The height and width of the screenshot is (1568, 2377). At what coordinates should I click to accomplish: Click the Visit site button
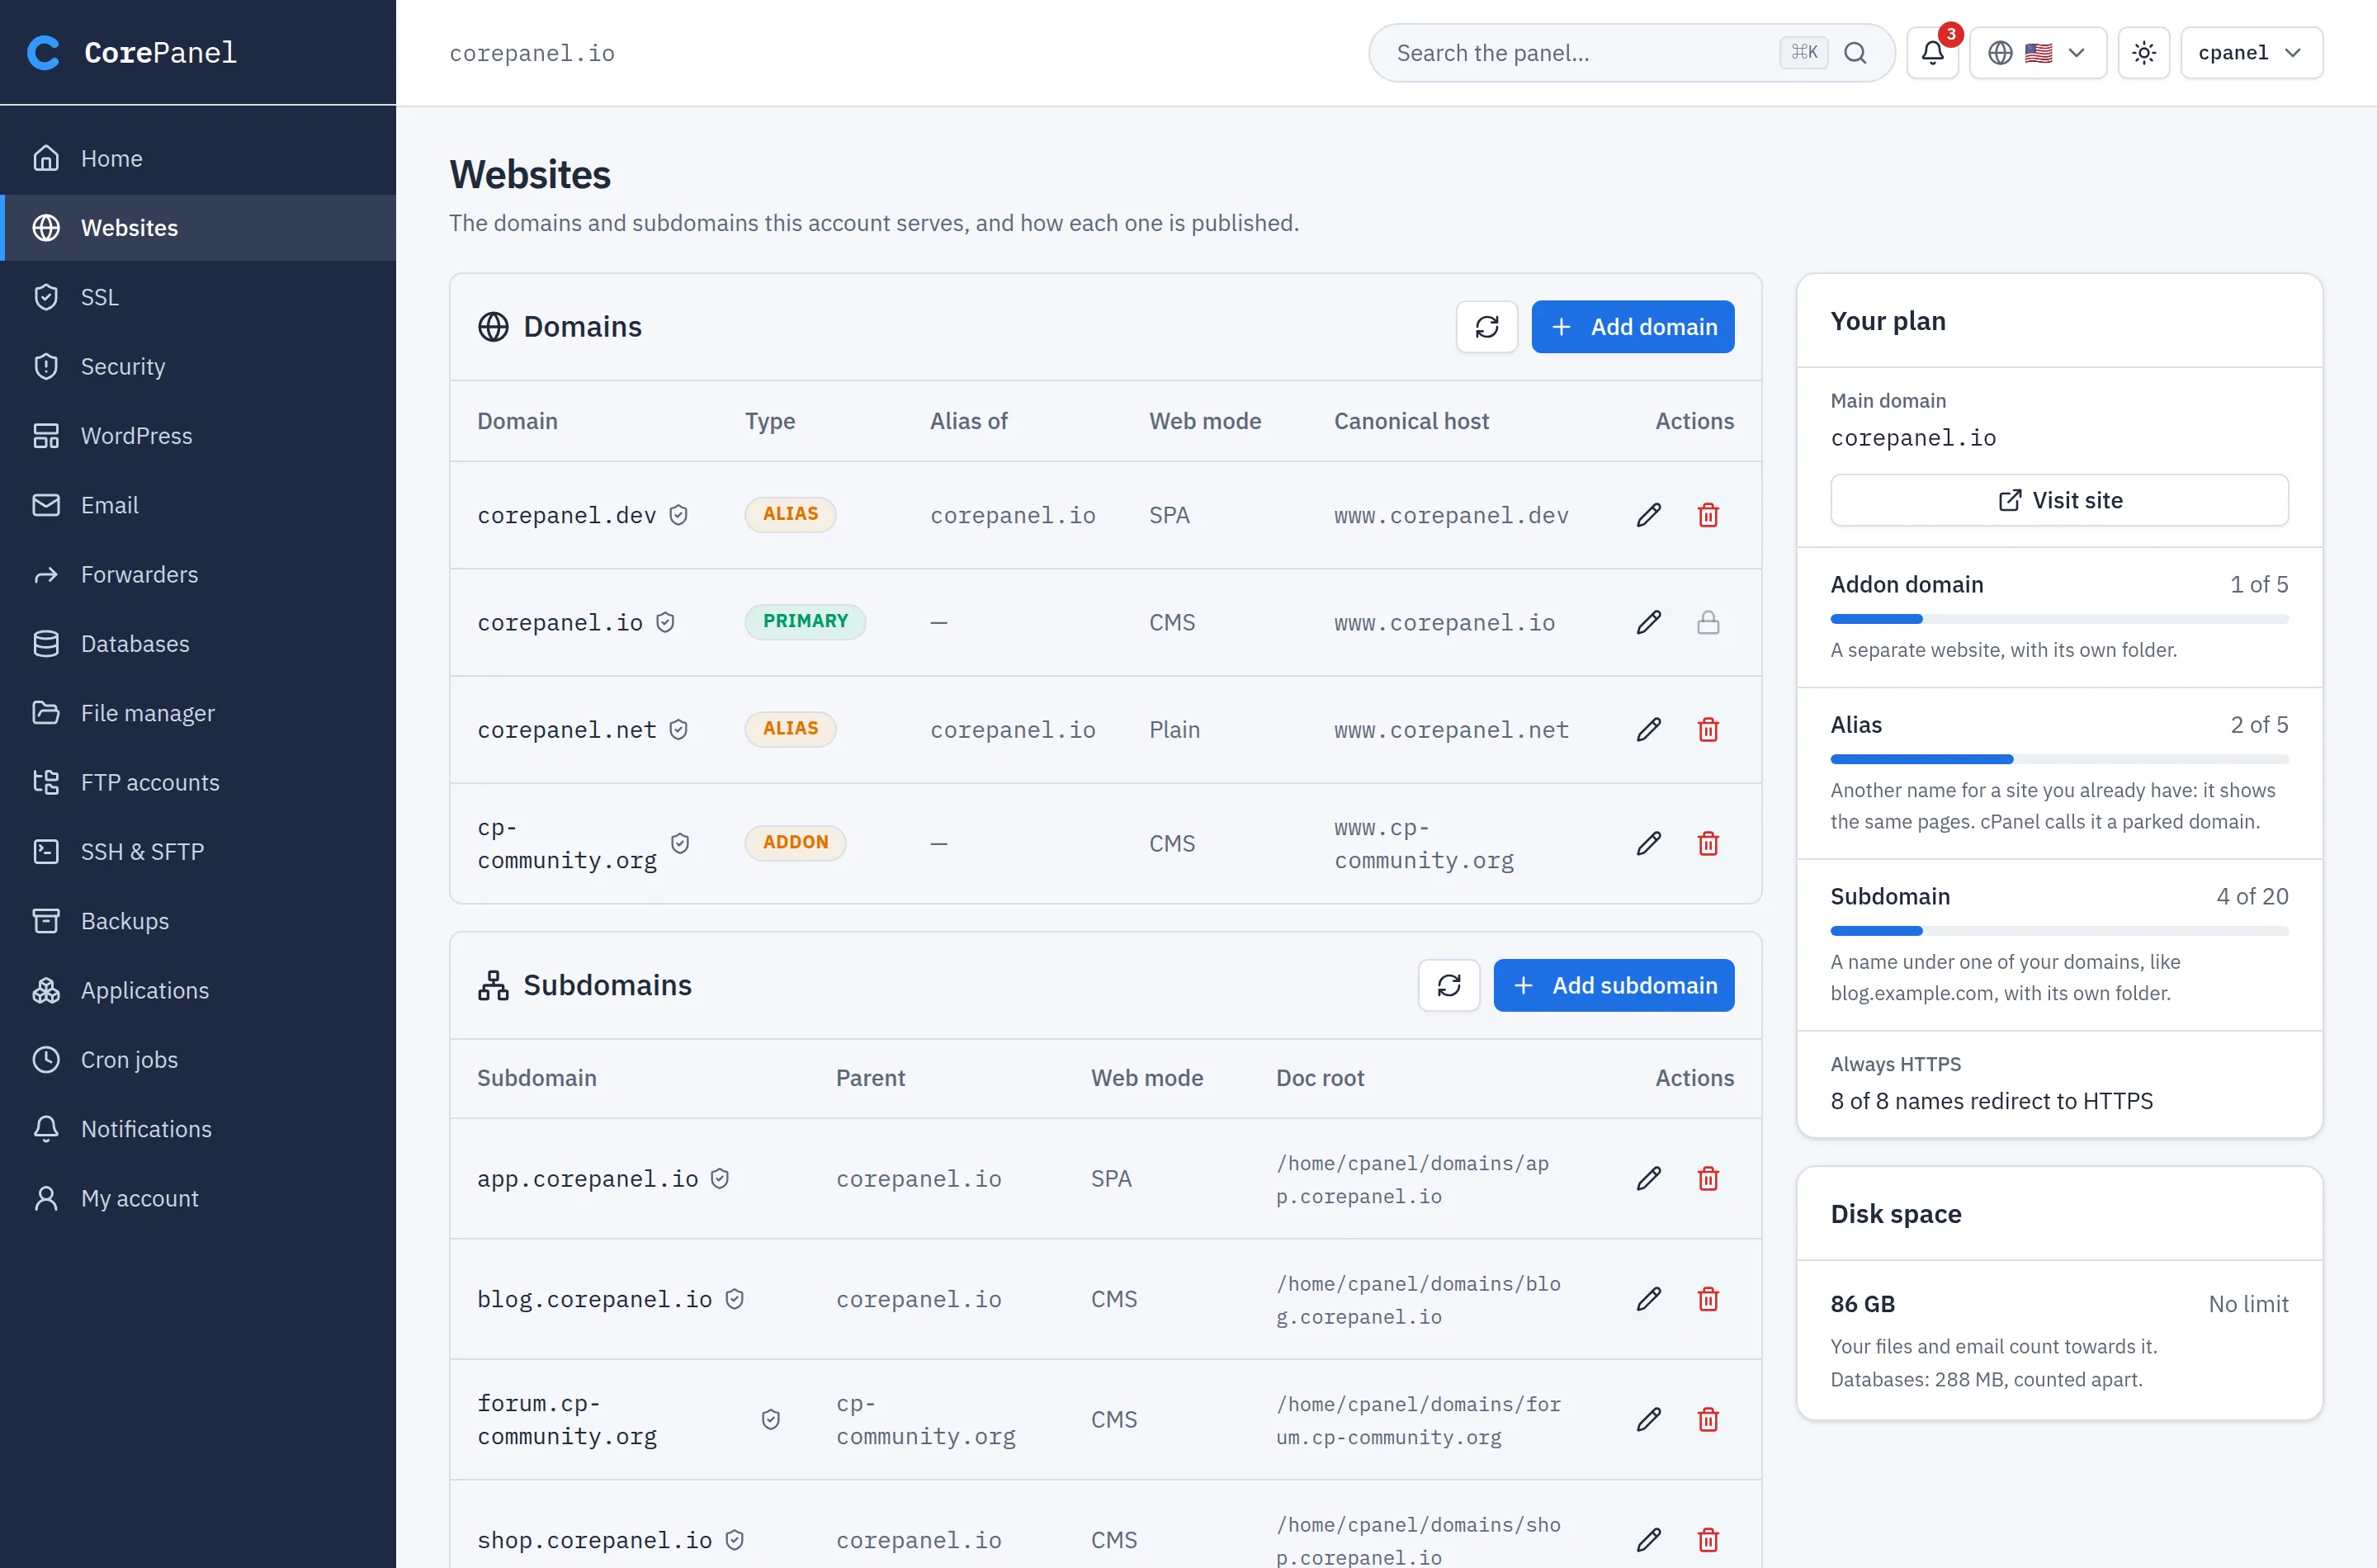tap(2059, 500)
